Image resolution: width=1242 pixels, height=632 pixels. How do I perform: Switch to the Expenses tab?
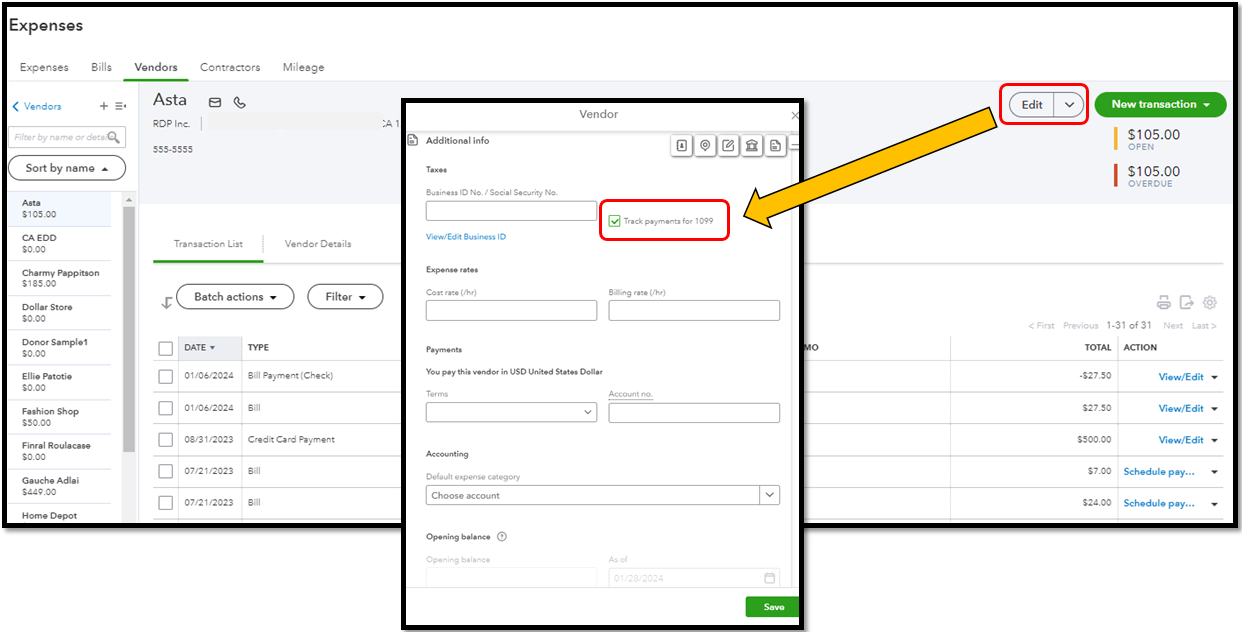[44, 68]
